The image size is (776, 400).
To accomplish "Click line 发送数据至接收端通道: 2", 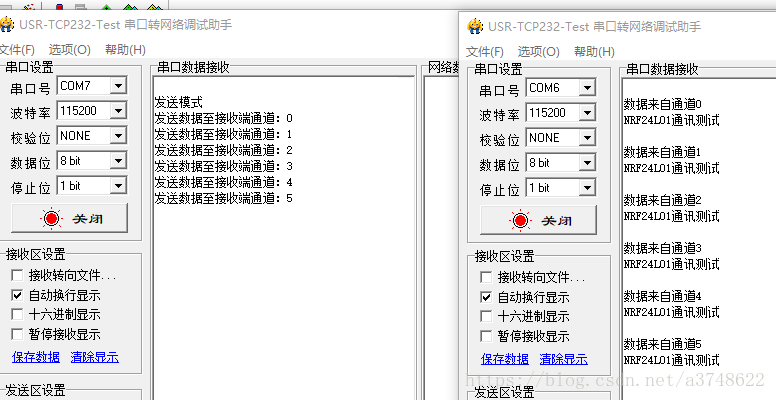I will tap(224, 150).
